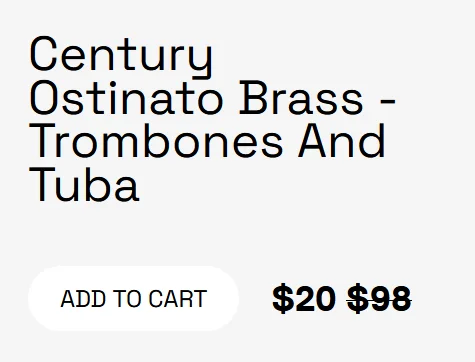Click the word And in title
The image size is (475, 362).
tap(342, 140)
